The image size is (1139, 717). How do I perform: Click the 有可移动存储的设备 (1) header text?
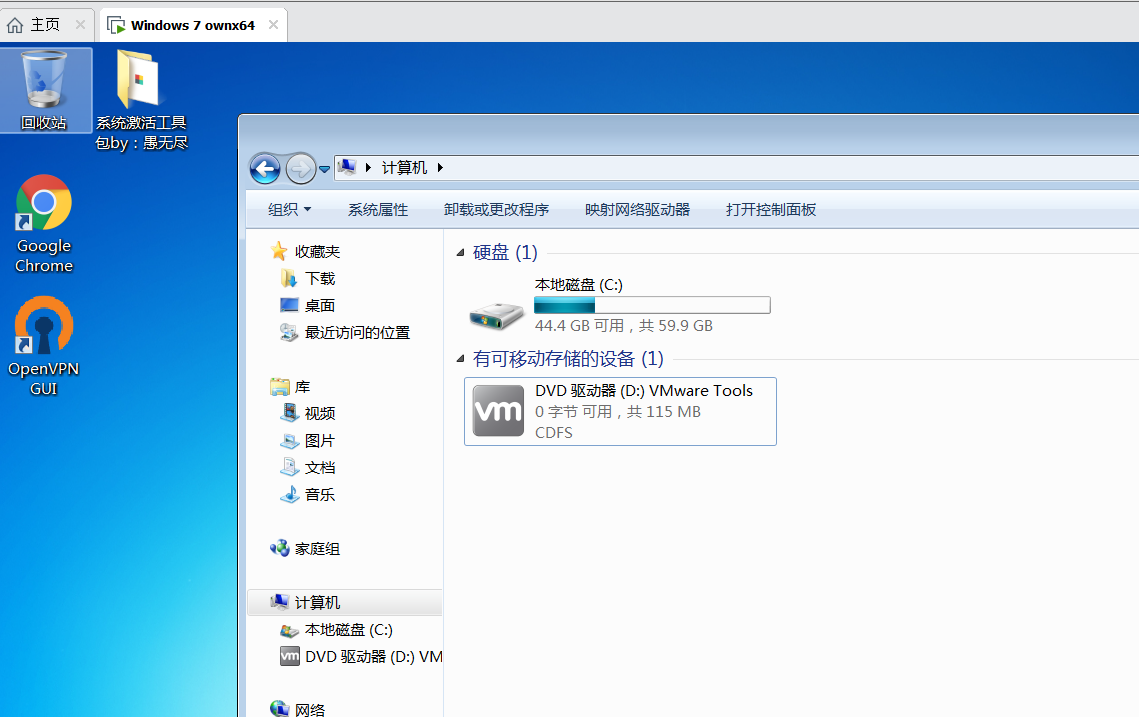[568, 359]
